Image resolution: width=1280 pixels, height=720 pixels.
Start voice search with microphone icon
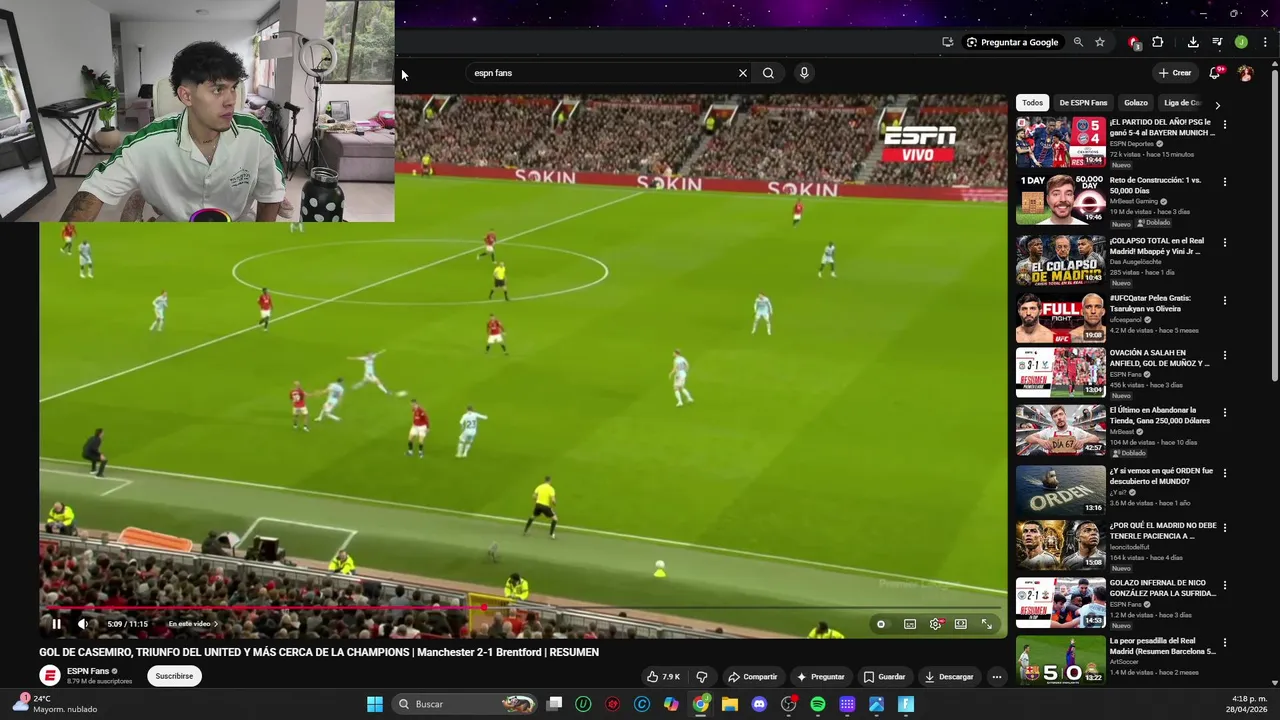pyautogui.click(x=804, y=73)
